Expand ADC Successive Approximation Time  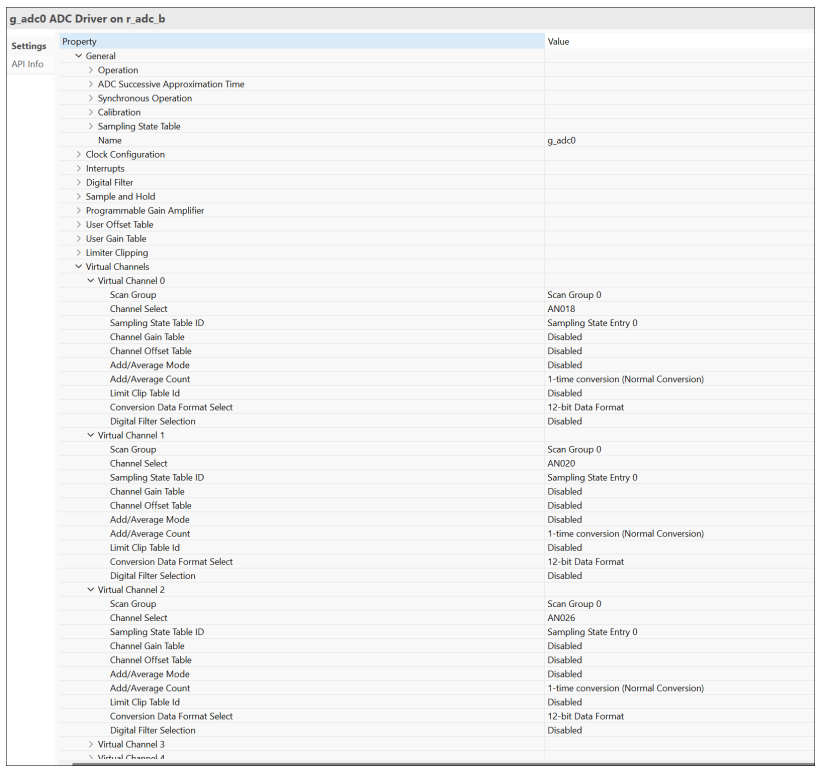click(91, 84)
